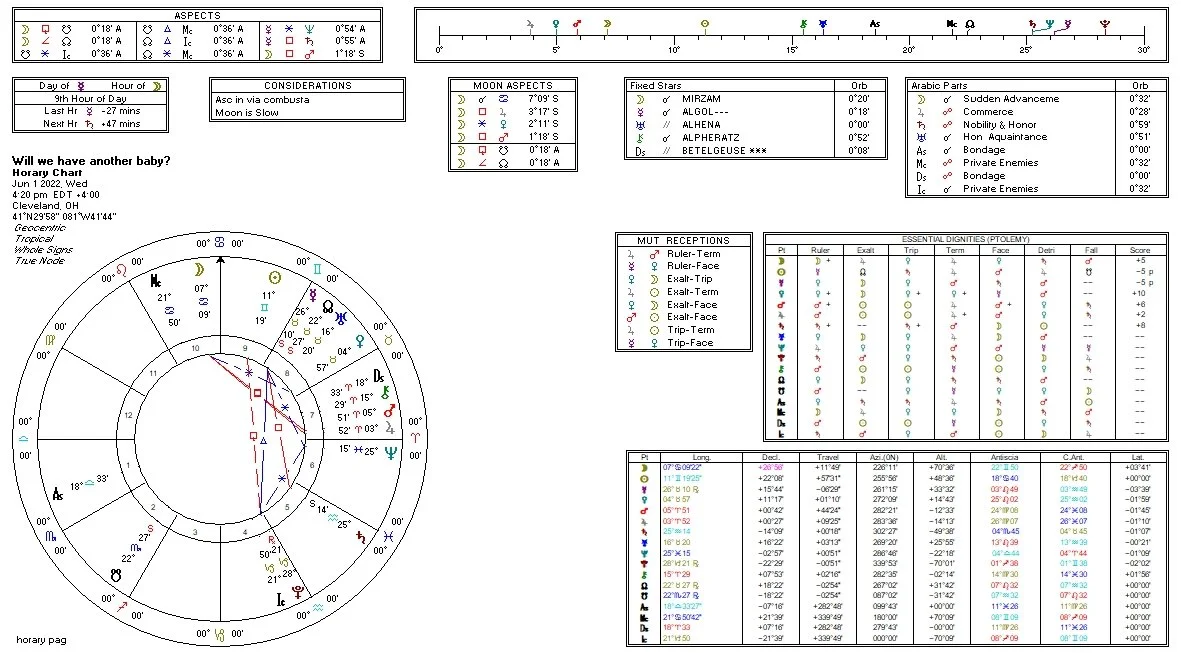Click the Moon glyph on the chart wheel
The width and height of the screenshot is (1181, 653).
(x=199, y=269)
